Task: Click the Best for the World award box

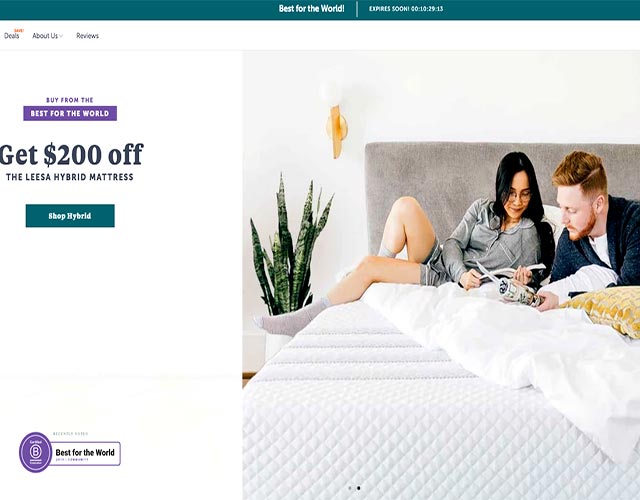Action: (86, 453)
